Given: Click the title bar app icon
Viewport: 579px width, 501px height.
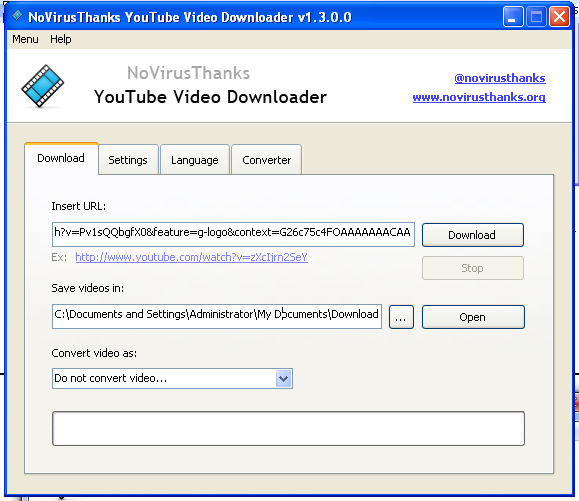Looking at the screenshot, I should tap(17, 16).
